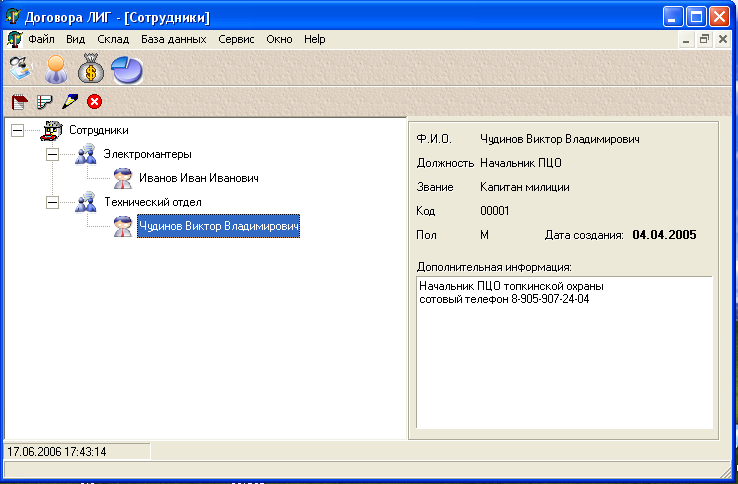Click the Пол value М

pyautogui.click(x=484, y=234)
